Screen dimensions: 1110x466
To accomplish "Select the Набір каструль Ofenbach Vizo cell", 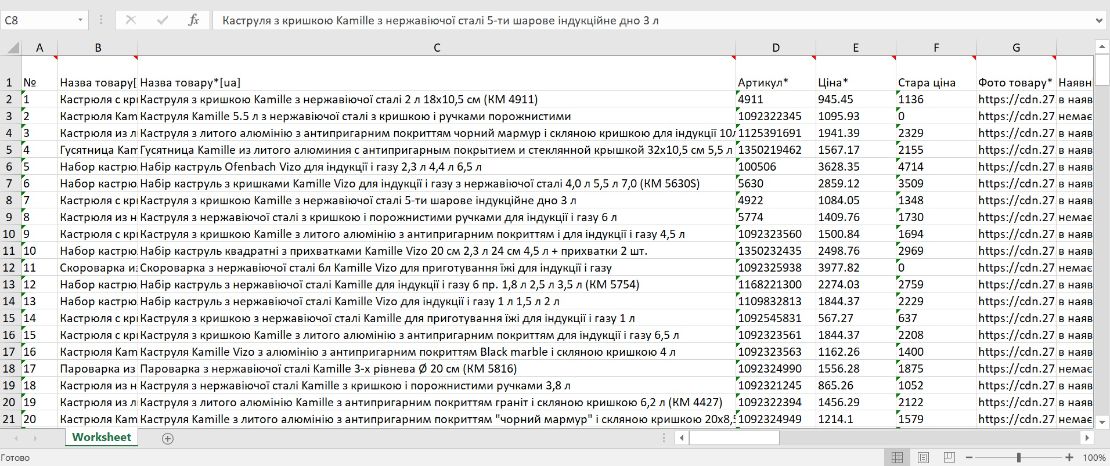I will tap(437, 167).
